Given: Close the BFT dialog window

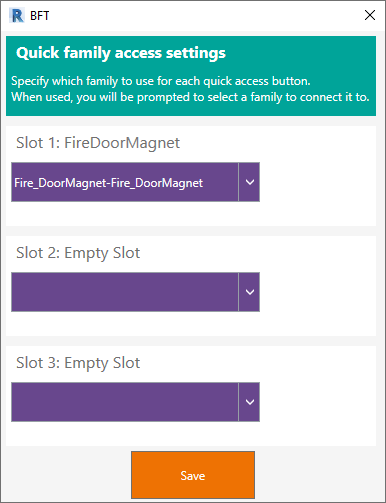Looking at the screenshot, I should coord(370,15).
